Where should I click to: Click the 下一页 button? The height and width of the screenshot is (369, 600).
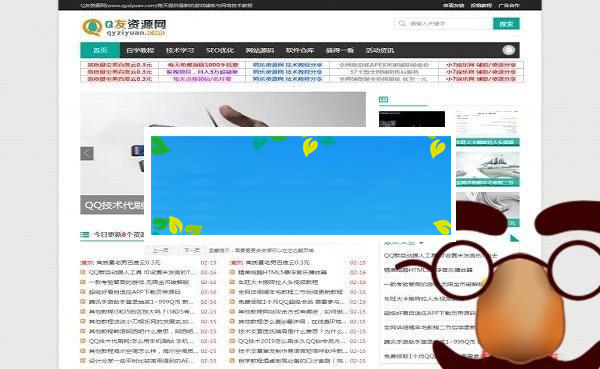pyautogui.click(x=192, y=250)
